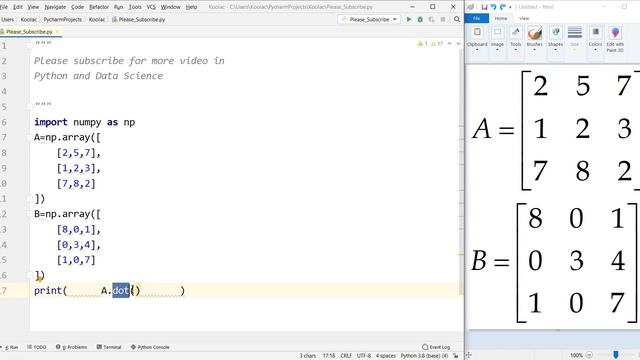Open the Size line thickness option in Paint
This screenshot has height=360, width=640.
click(x=574, y=39)
